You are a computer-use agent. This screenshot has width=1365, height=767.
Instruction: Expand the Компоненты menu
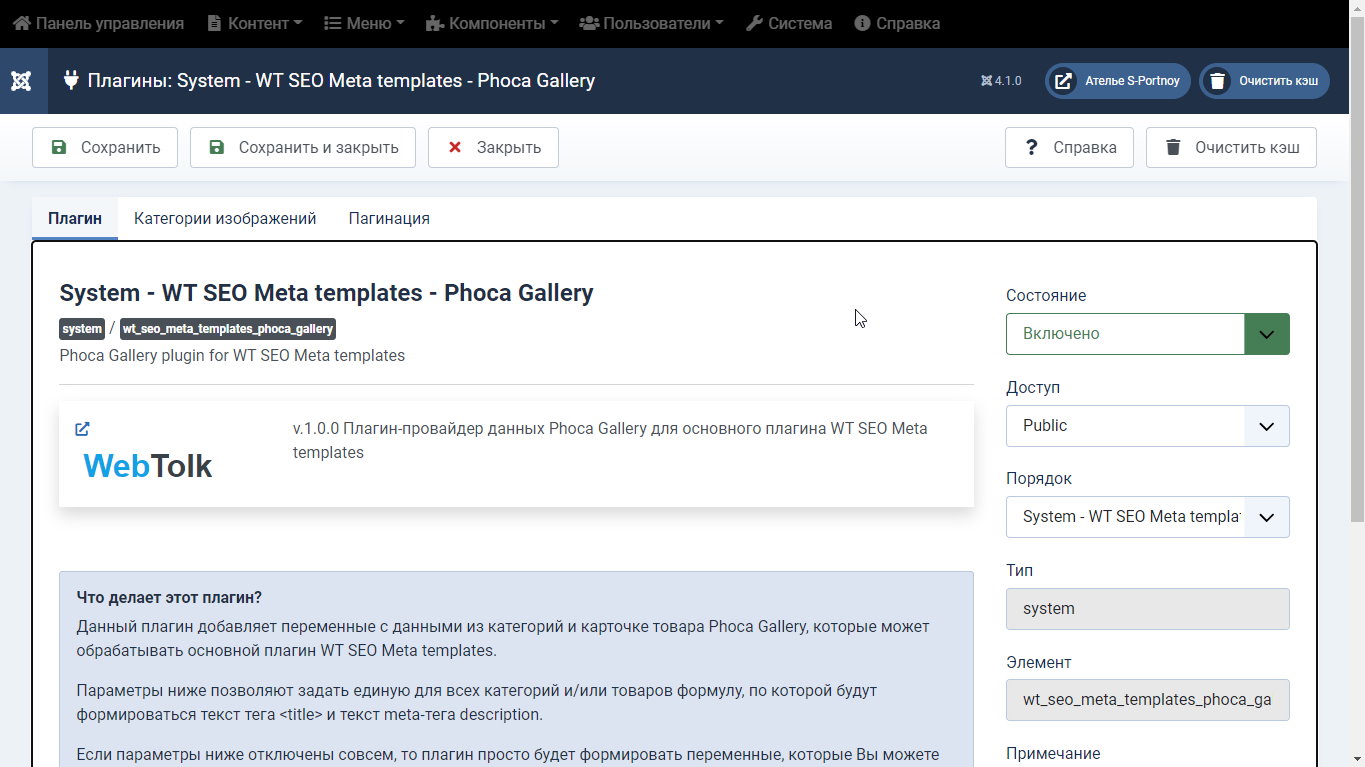pos(491,23)
